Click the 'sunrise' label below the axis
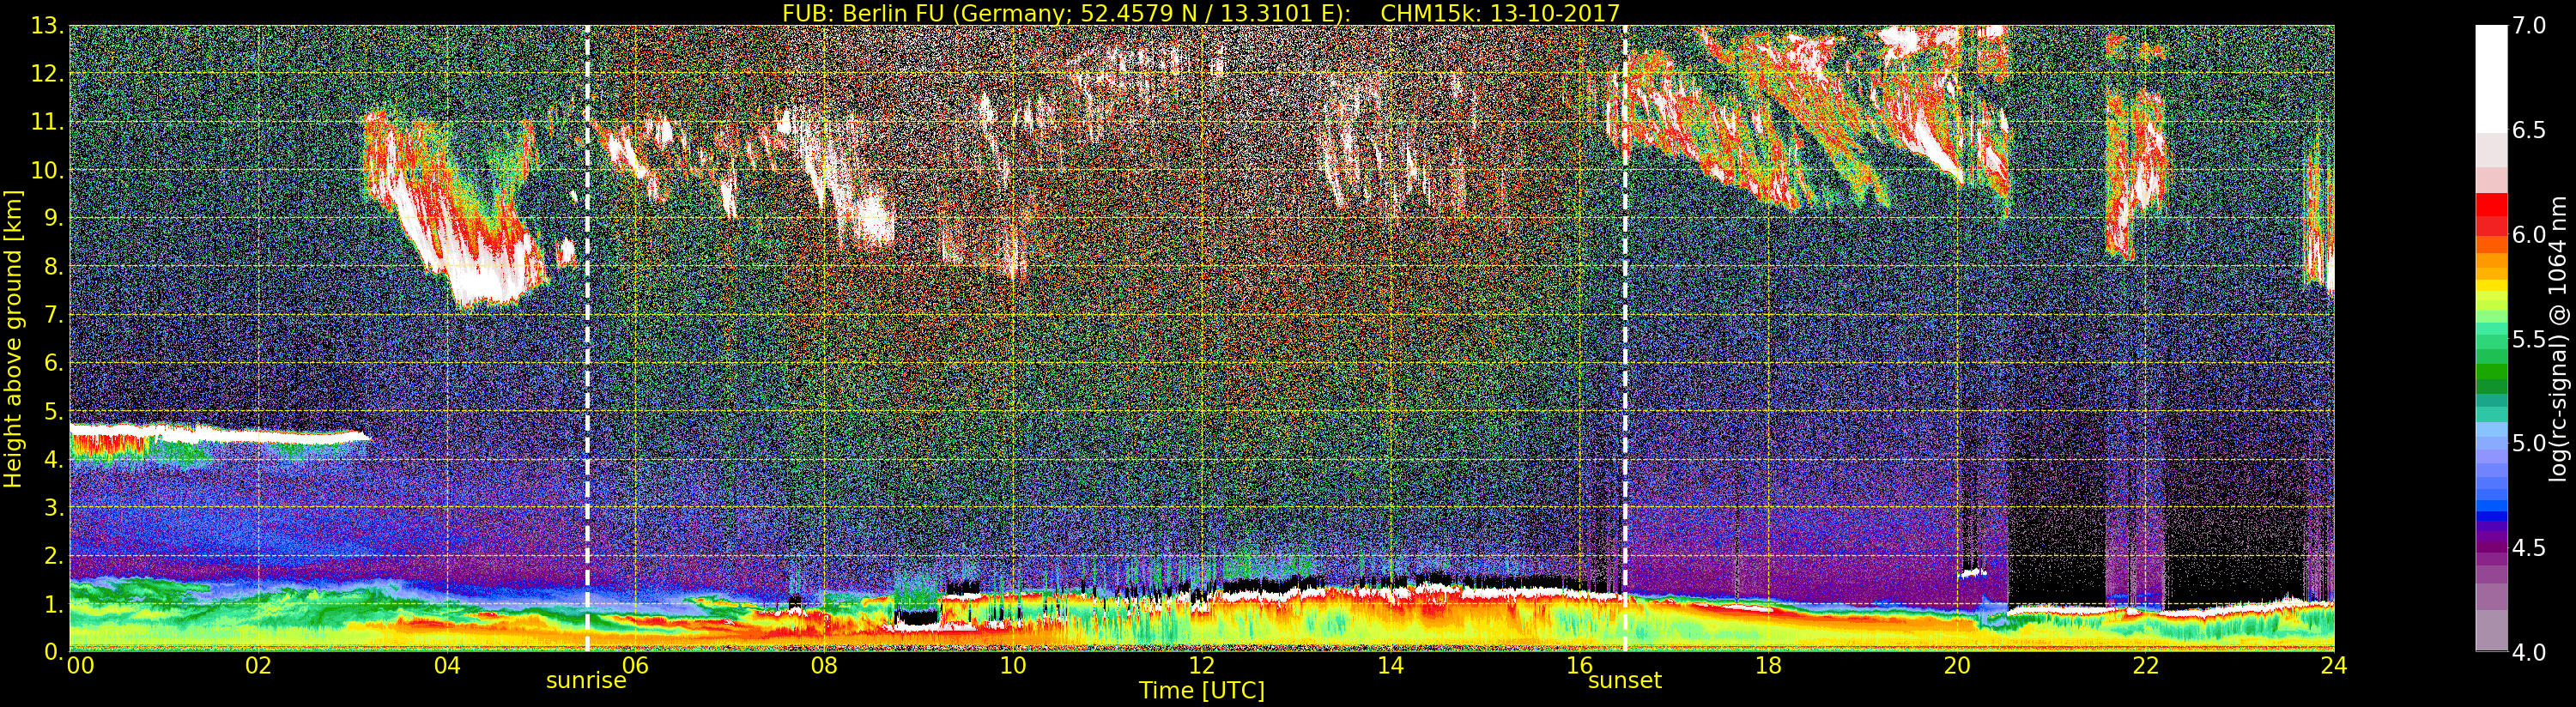This screenshot has width=2576, height=707. click(586, 681)
